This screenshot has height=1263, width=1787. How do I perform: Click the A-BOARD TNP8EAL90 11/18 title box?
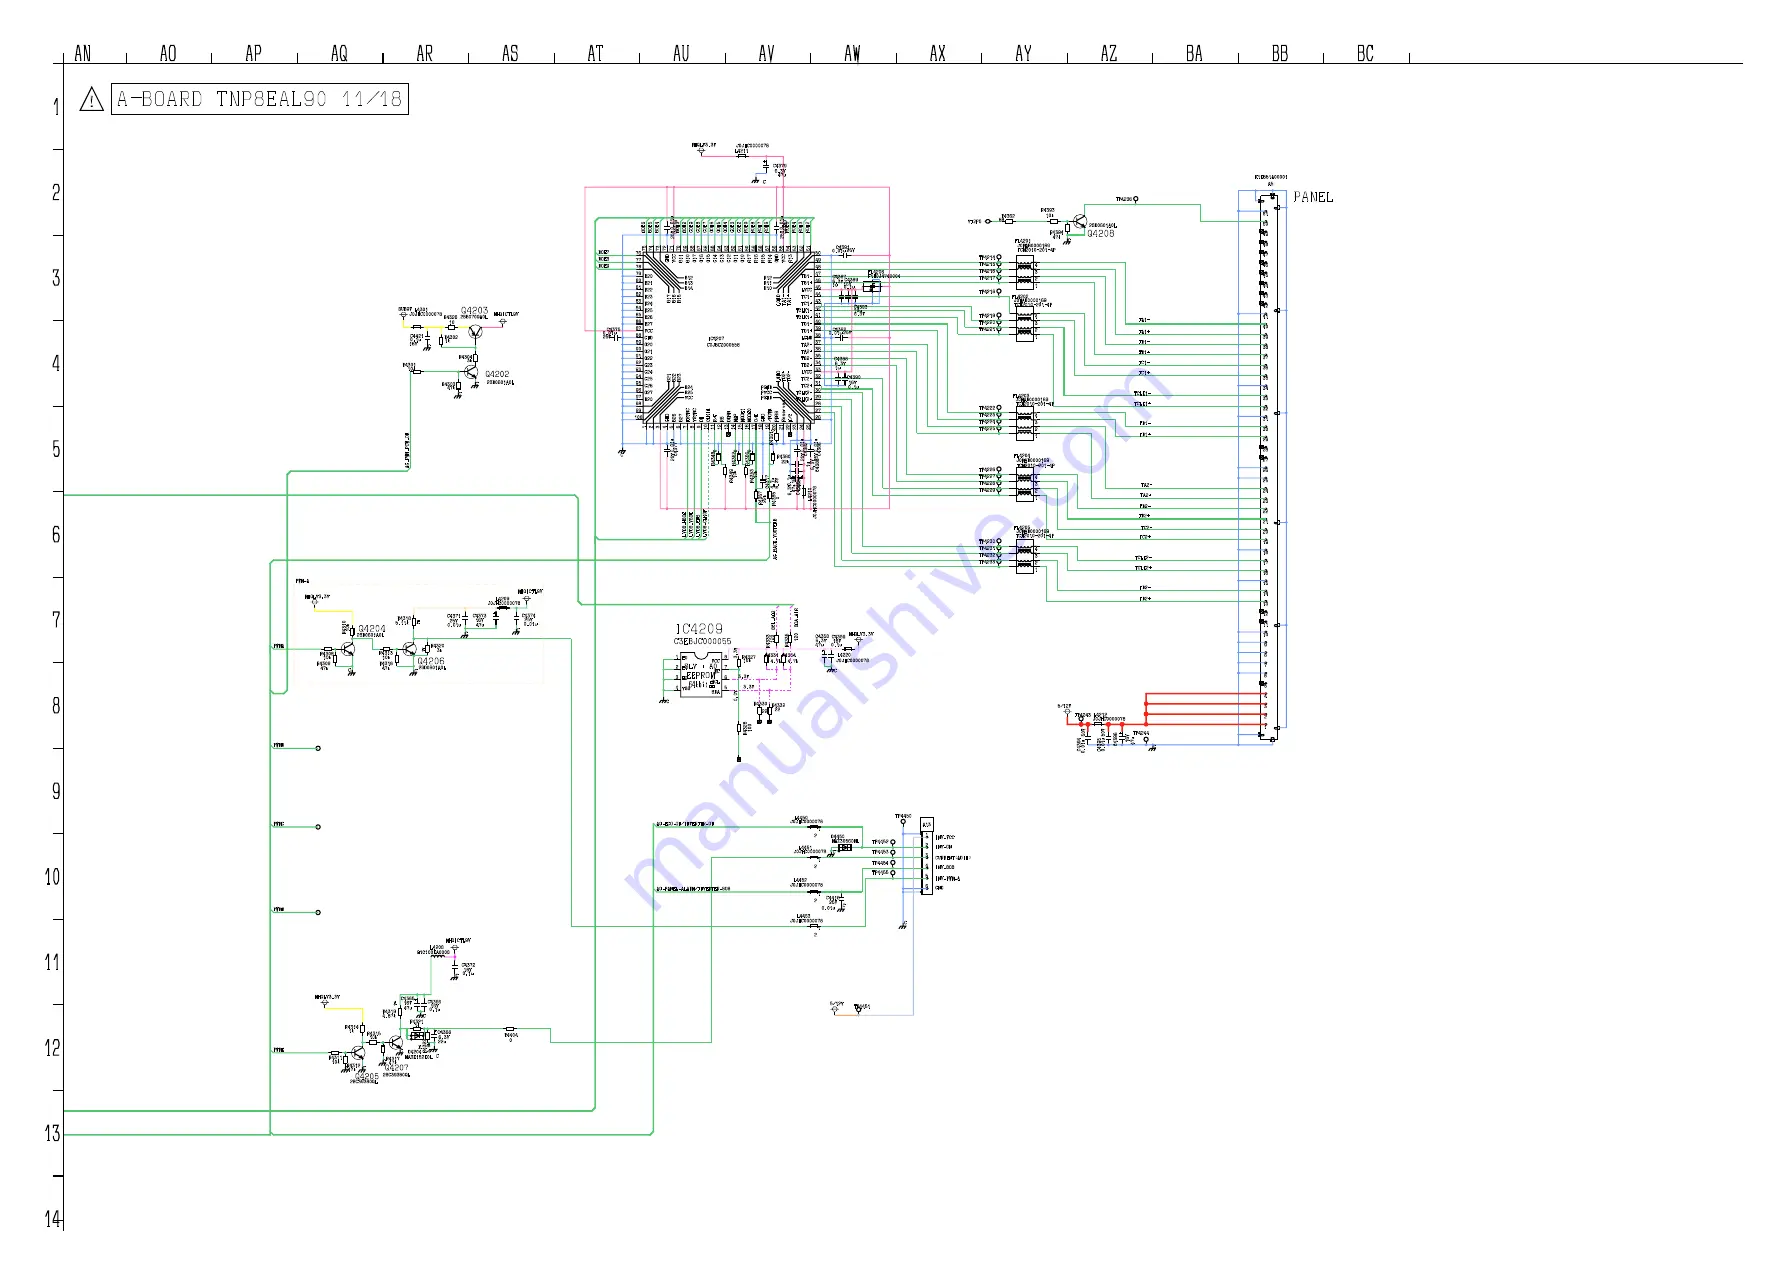(260, 99)
